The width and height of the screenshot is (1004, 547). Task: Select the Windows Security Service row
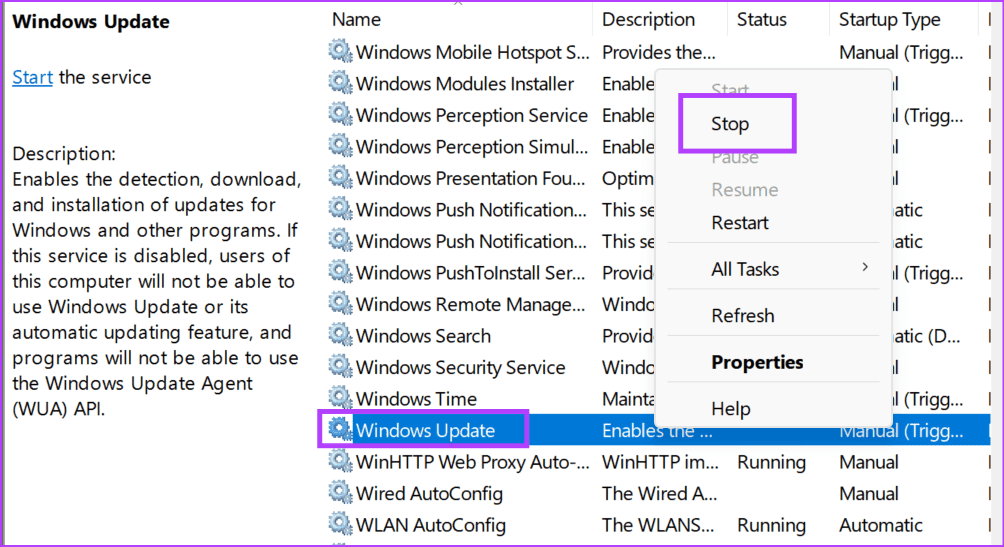click(x=460, y=367)
